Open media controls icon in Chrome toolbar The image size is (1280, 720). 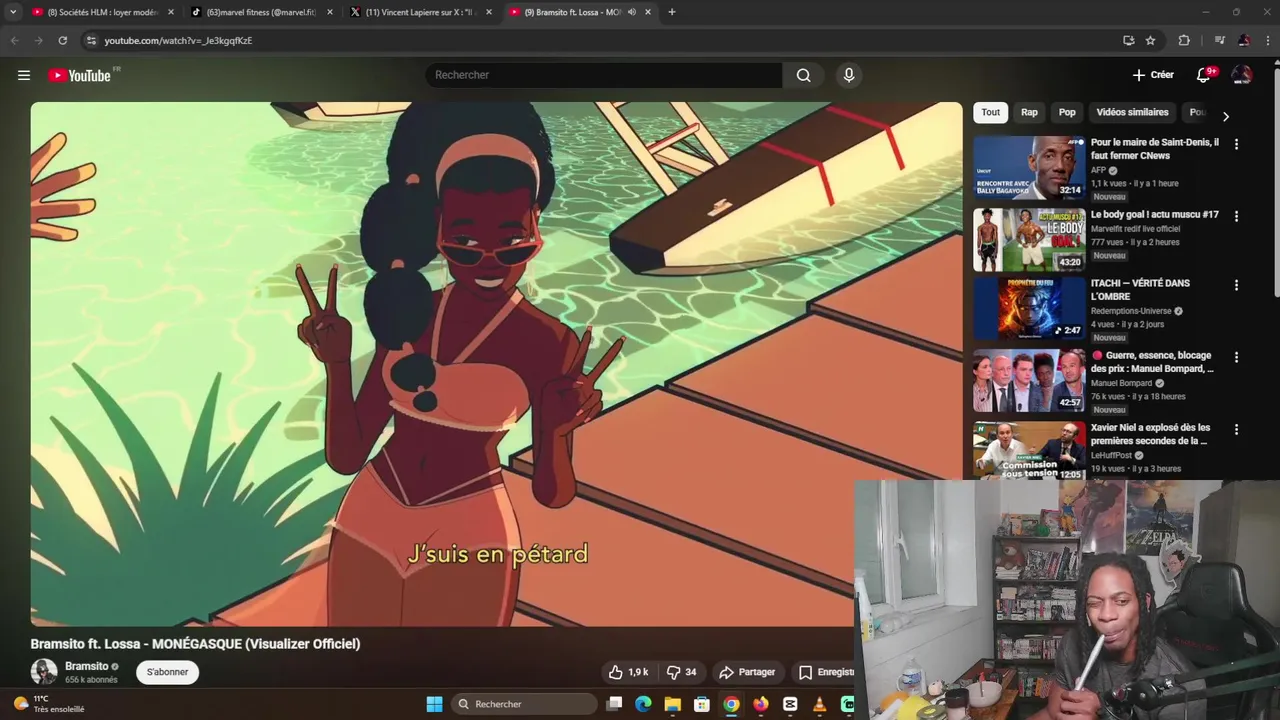[1219, 40]
